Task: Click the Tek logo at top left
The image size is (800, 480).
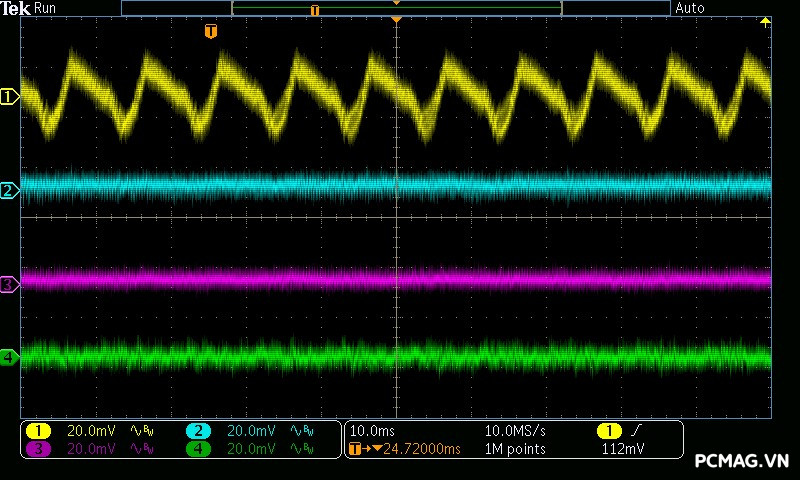Action: [x=16, y=8]
